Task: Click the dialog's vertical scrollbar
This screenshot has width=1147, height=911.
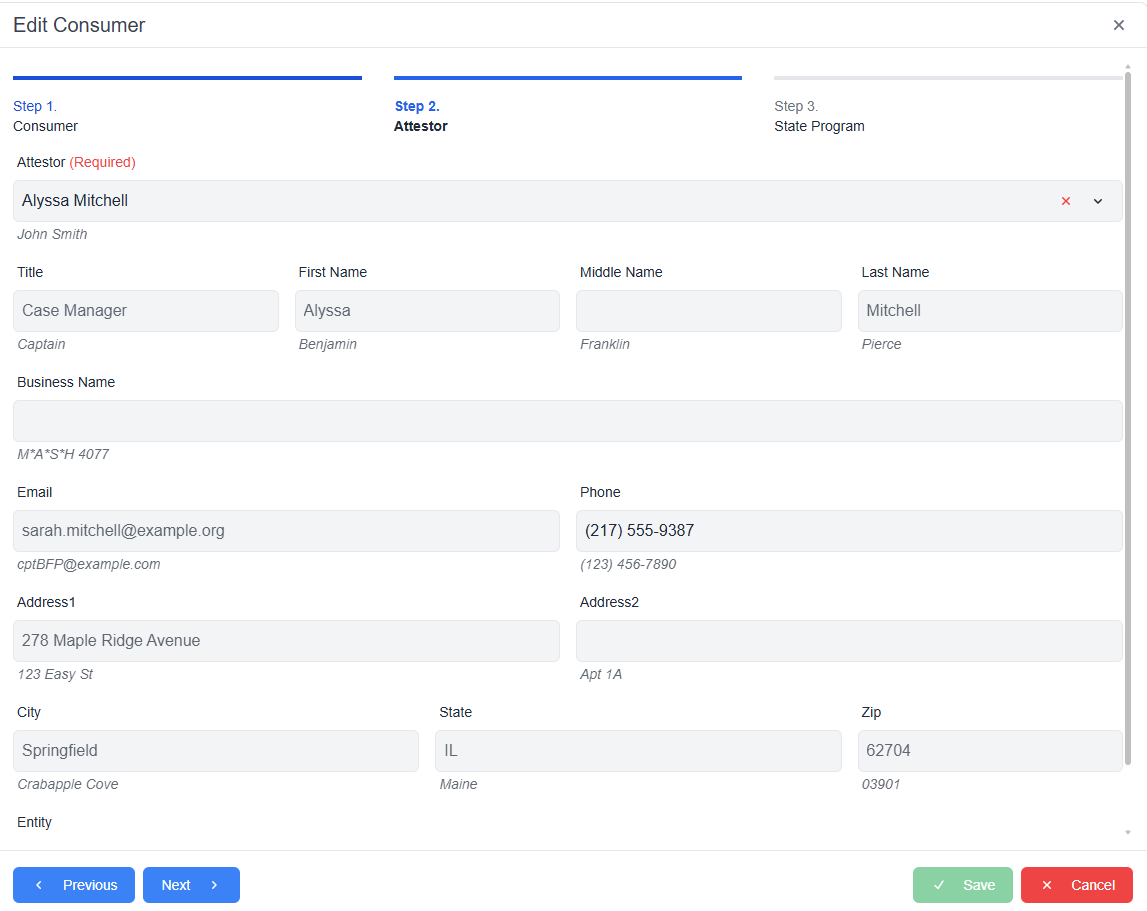Action: pos(1127,417)
